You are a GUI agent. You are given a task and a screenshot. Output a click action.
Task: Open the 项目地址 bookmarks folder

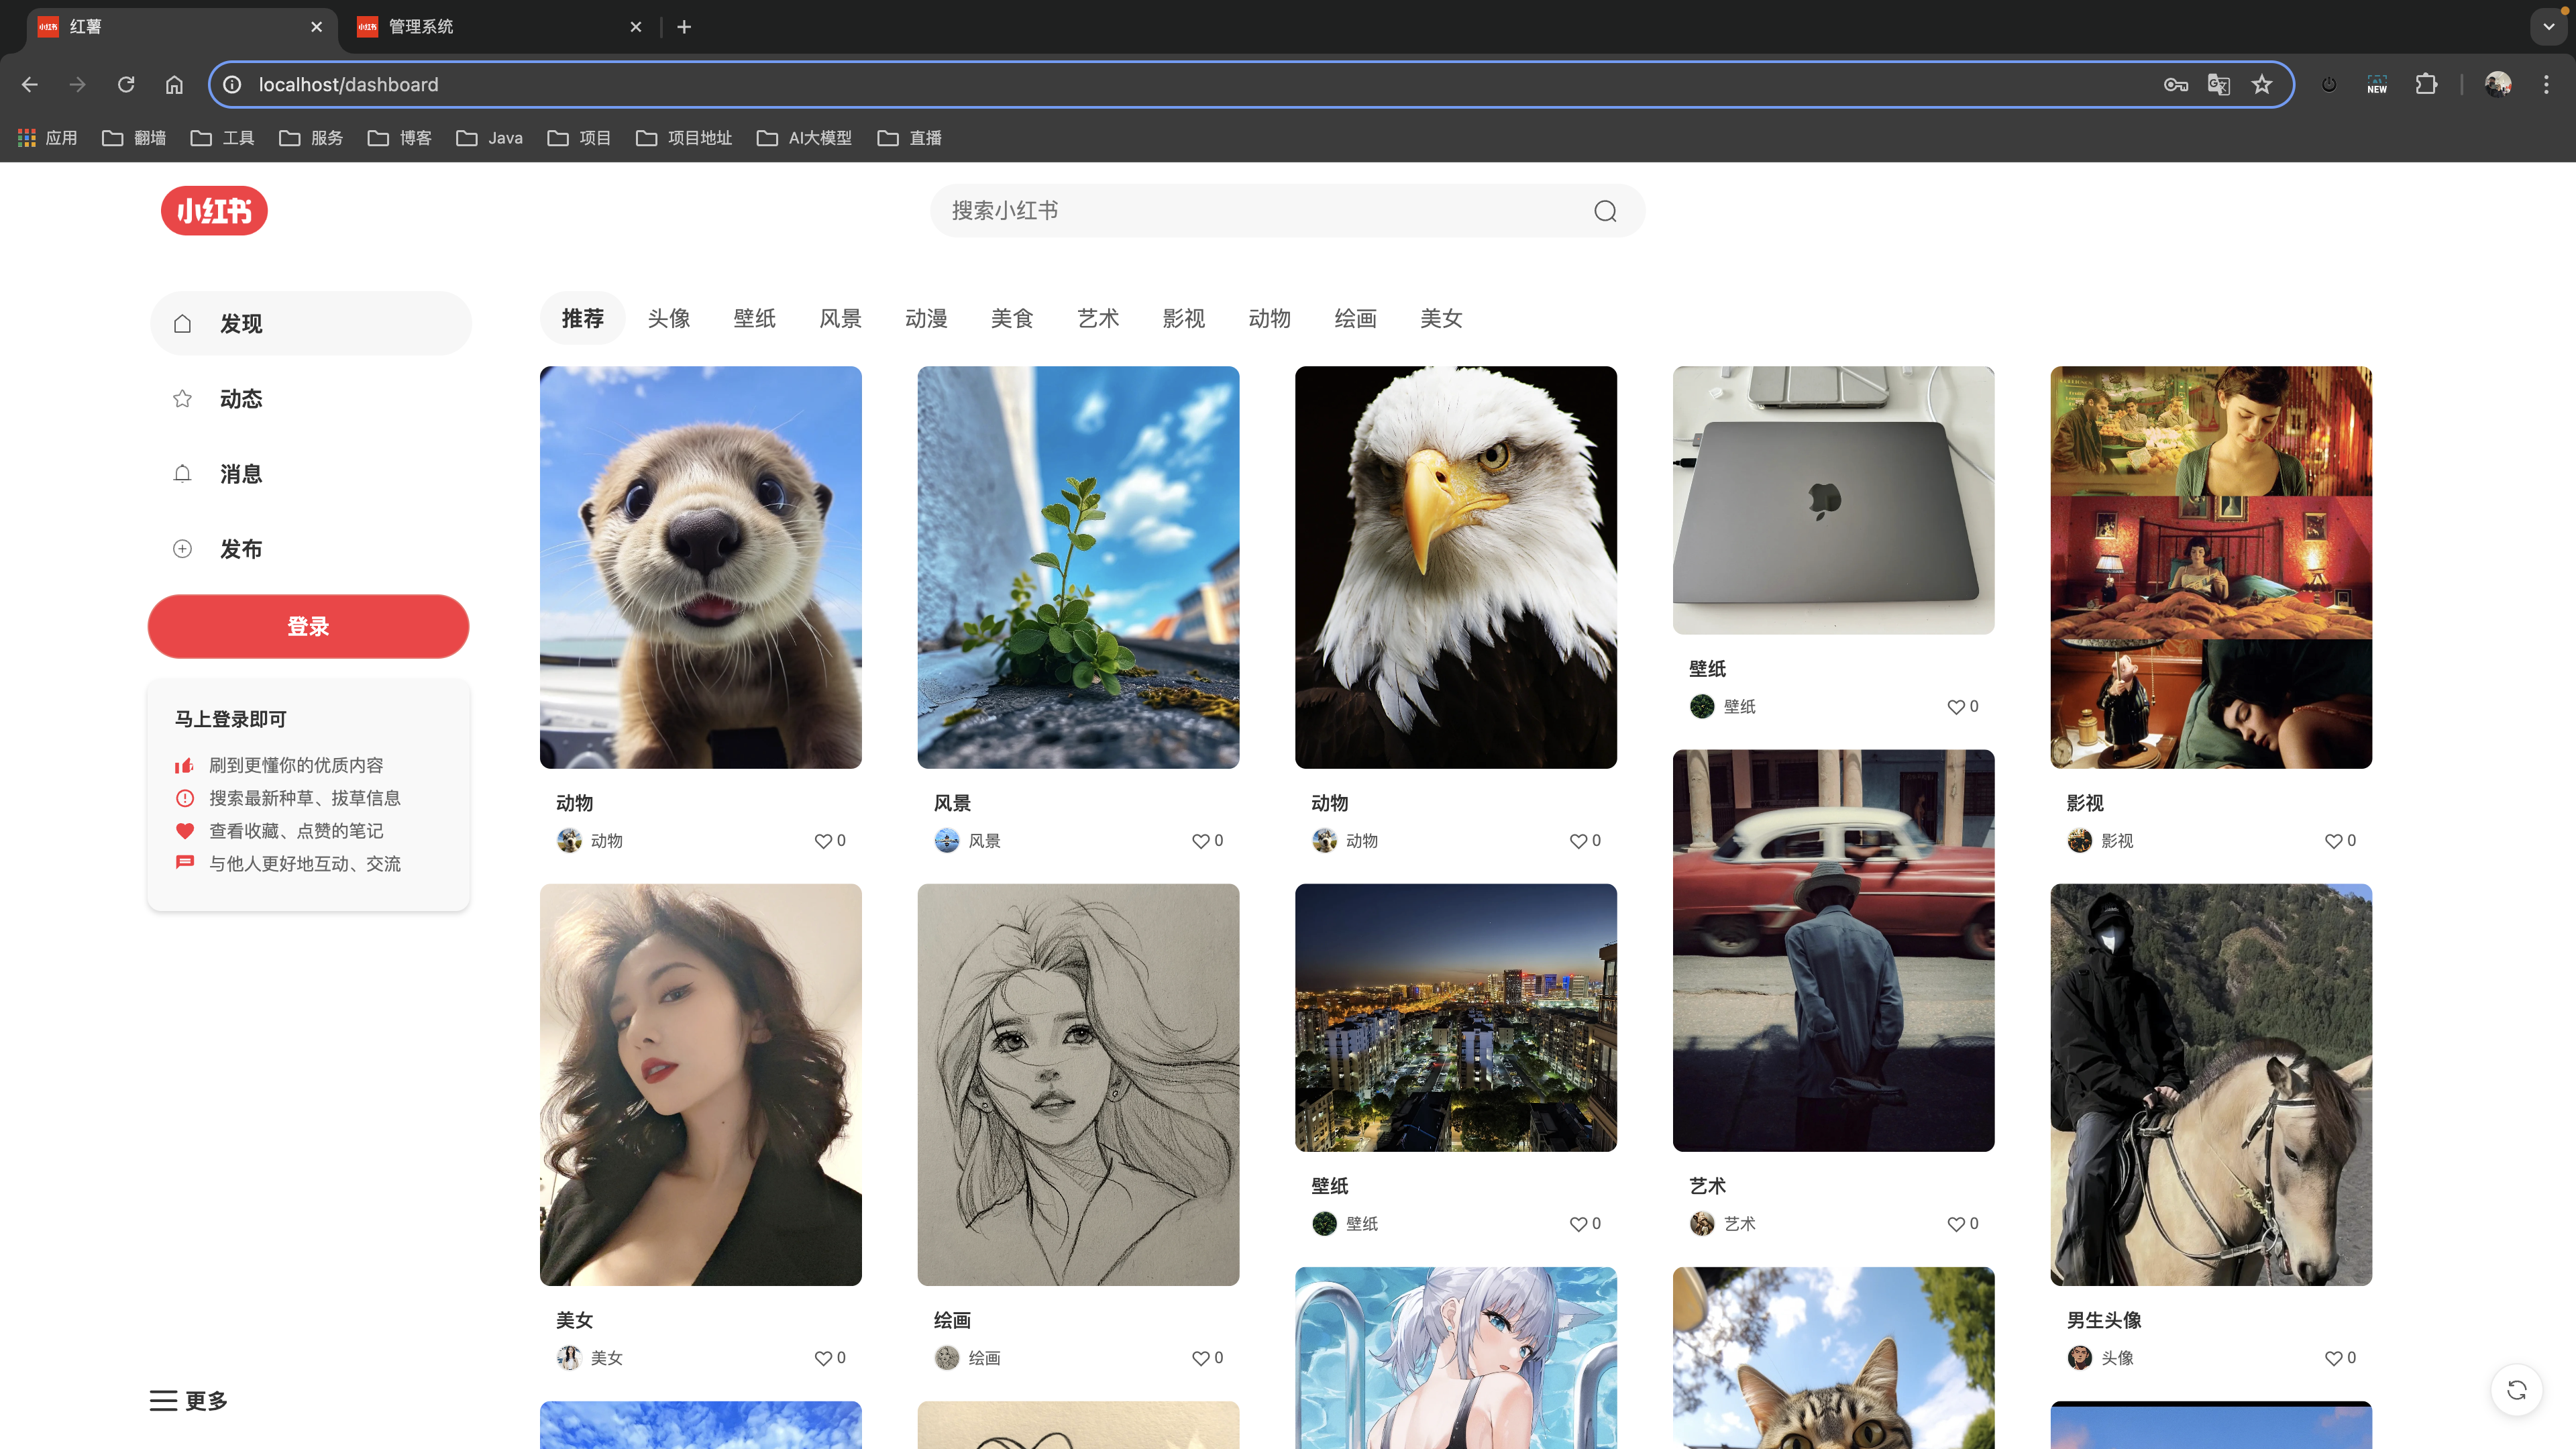(x=684, y=138)
